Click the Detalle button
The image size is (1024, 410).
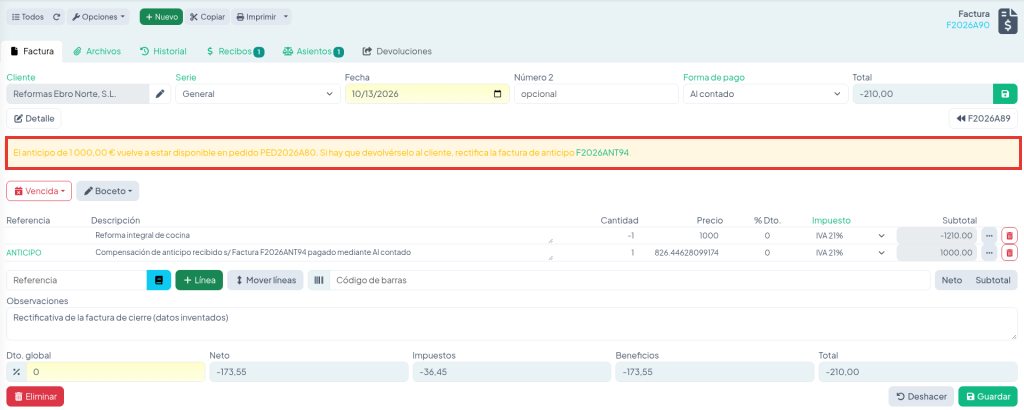(34, 119)
